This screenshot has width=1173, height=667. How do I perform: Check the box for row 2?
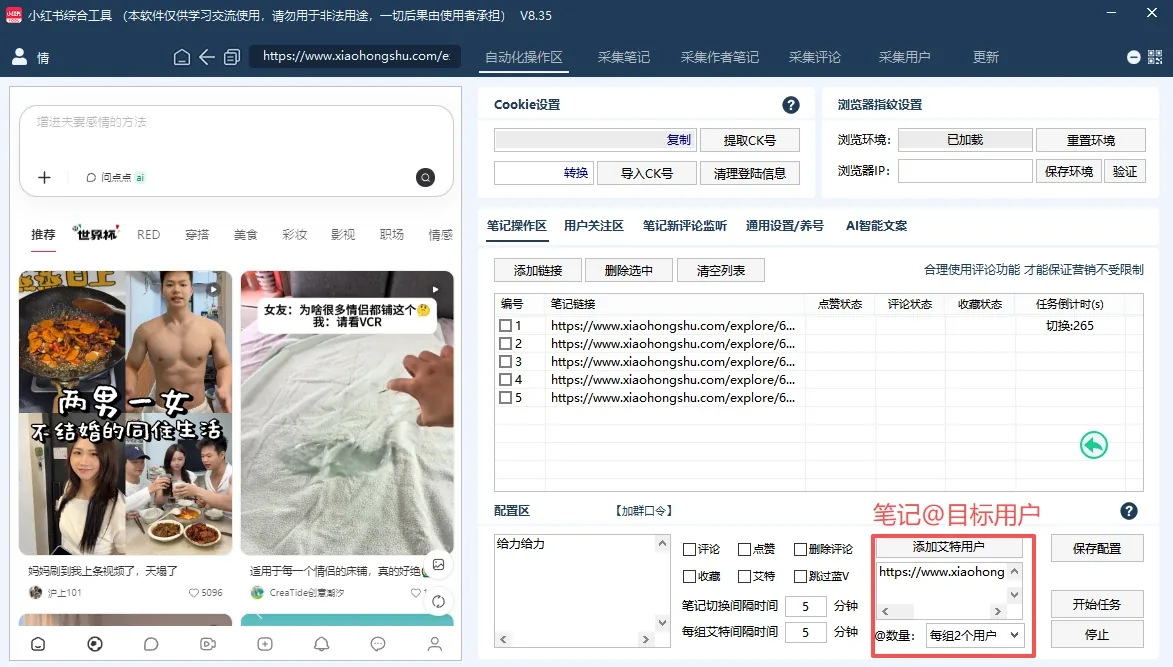(x=505, y=344)
